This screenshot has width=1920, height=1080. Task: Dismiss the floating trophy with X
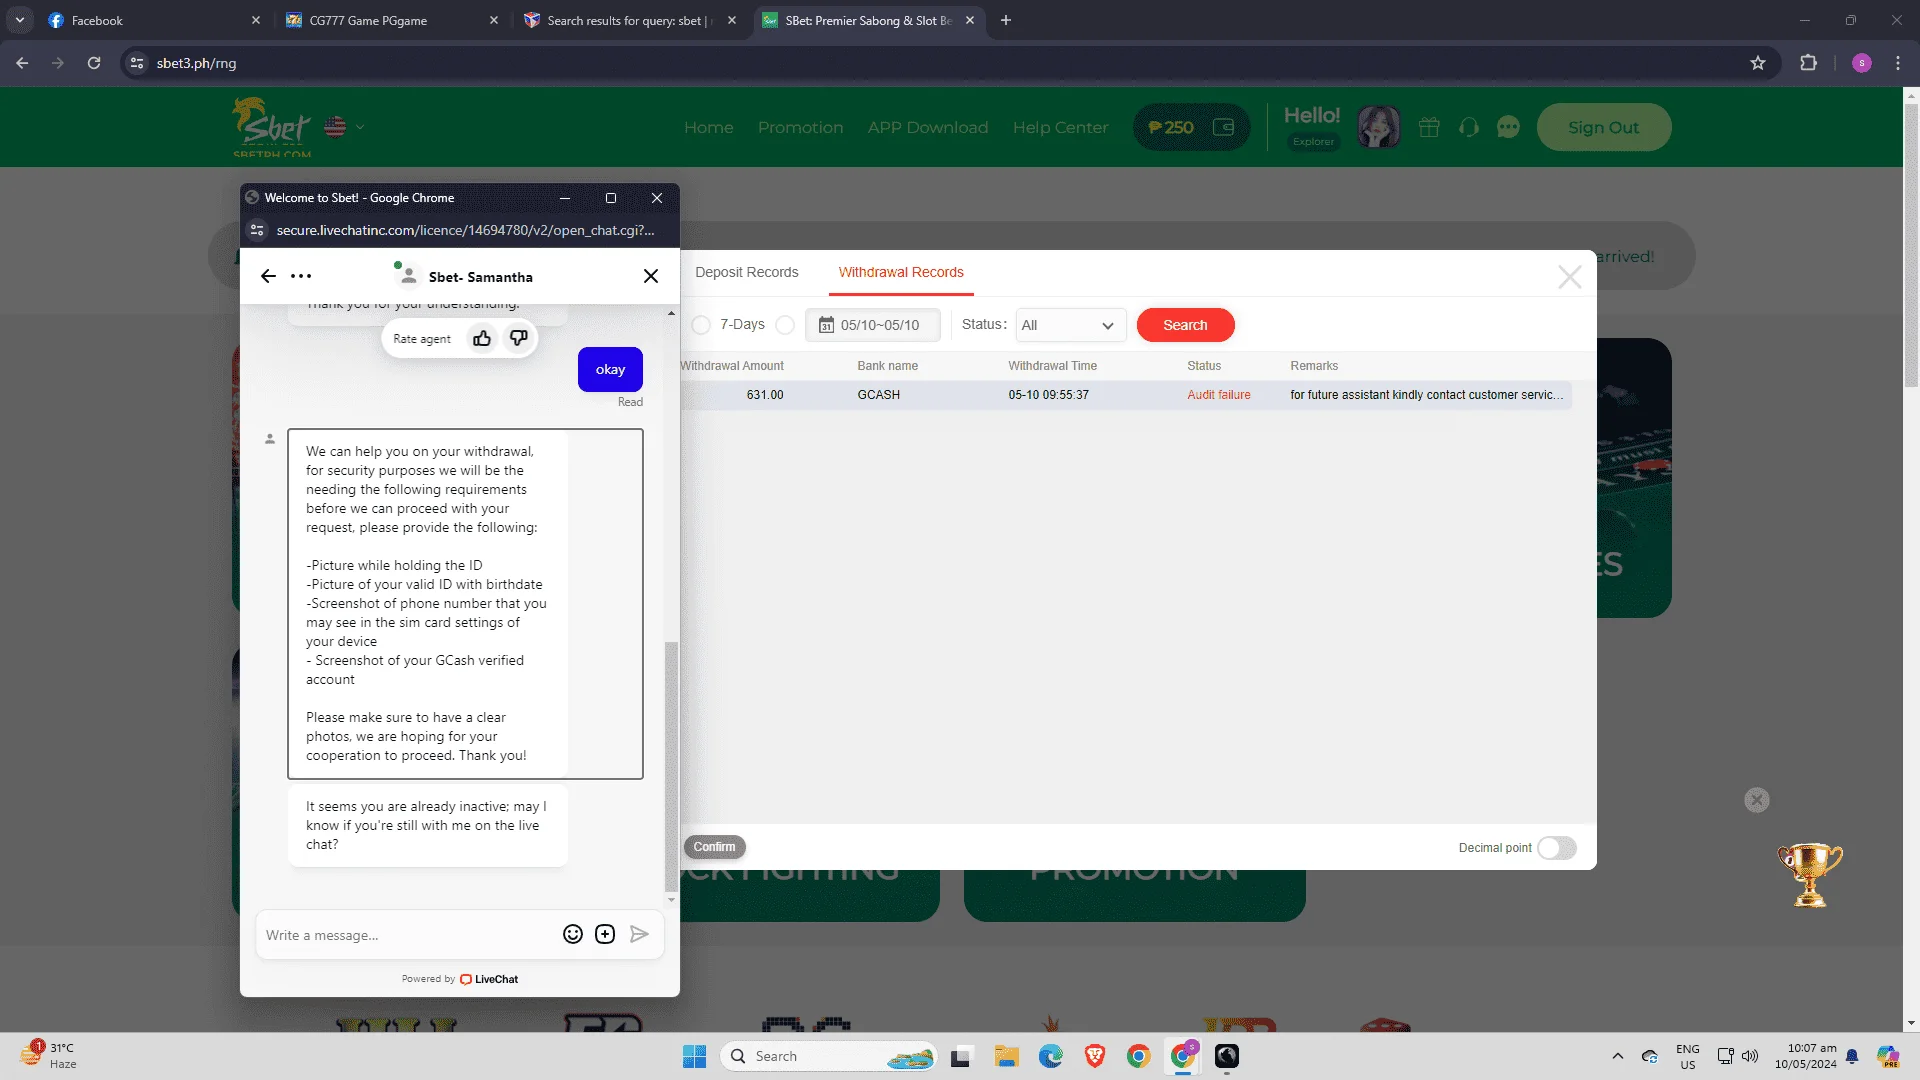[x=1757, y=800]
